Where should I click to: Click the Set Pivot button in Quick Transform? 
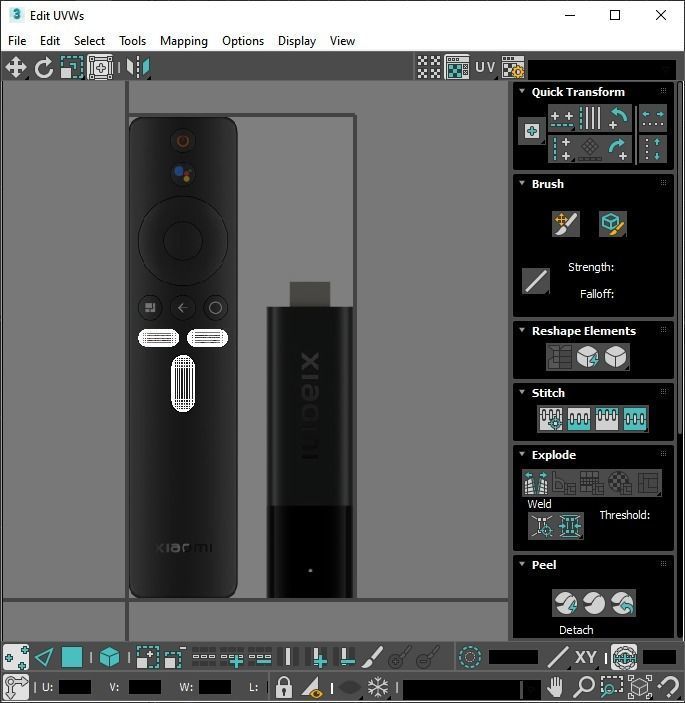[x=532, y=131]
